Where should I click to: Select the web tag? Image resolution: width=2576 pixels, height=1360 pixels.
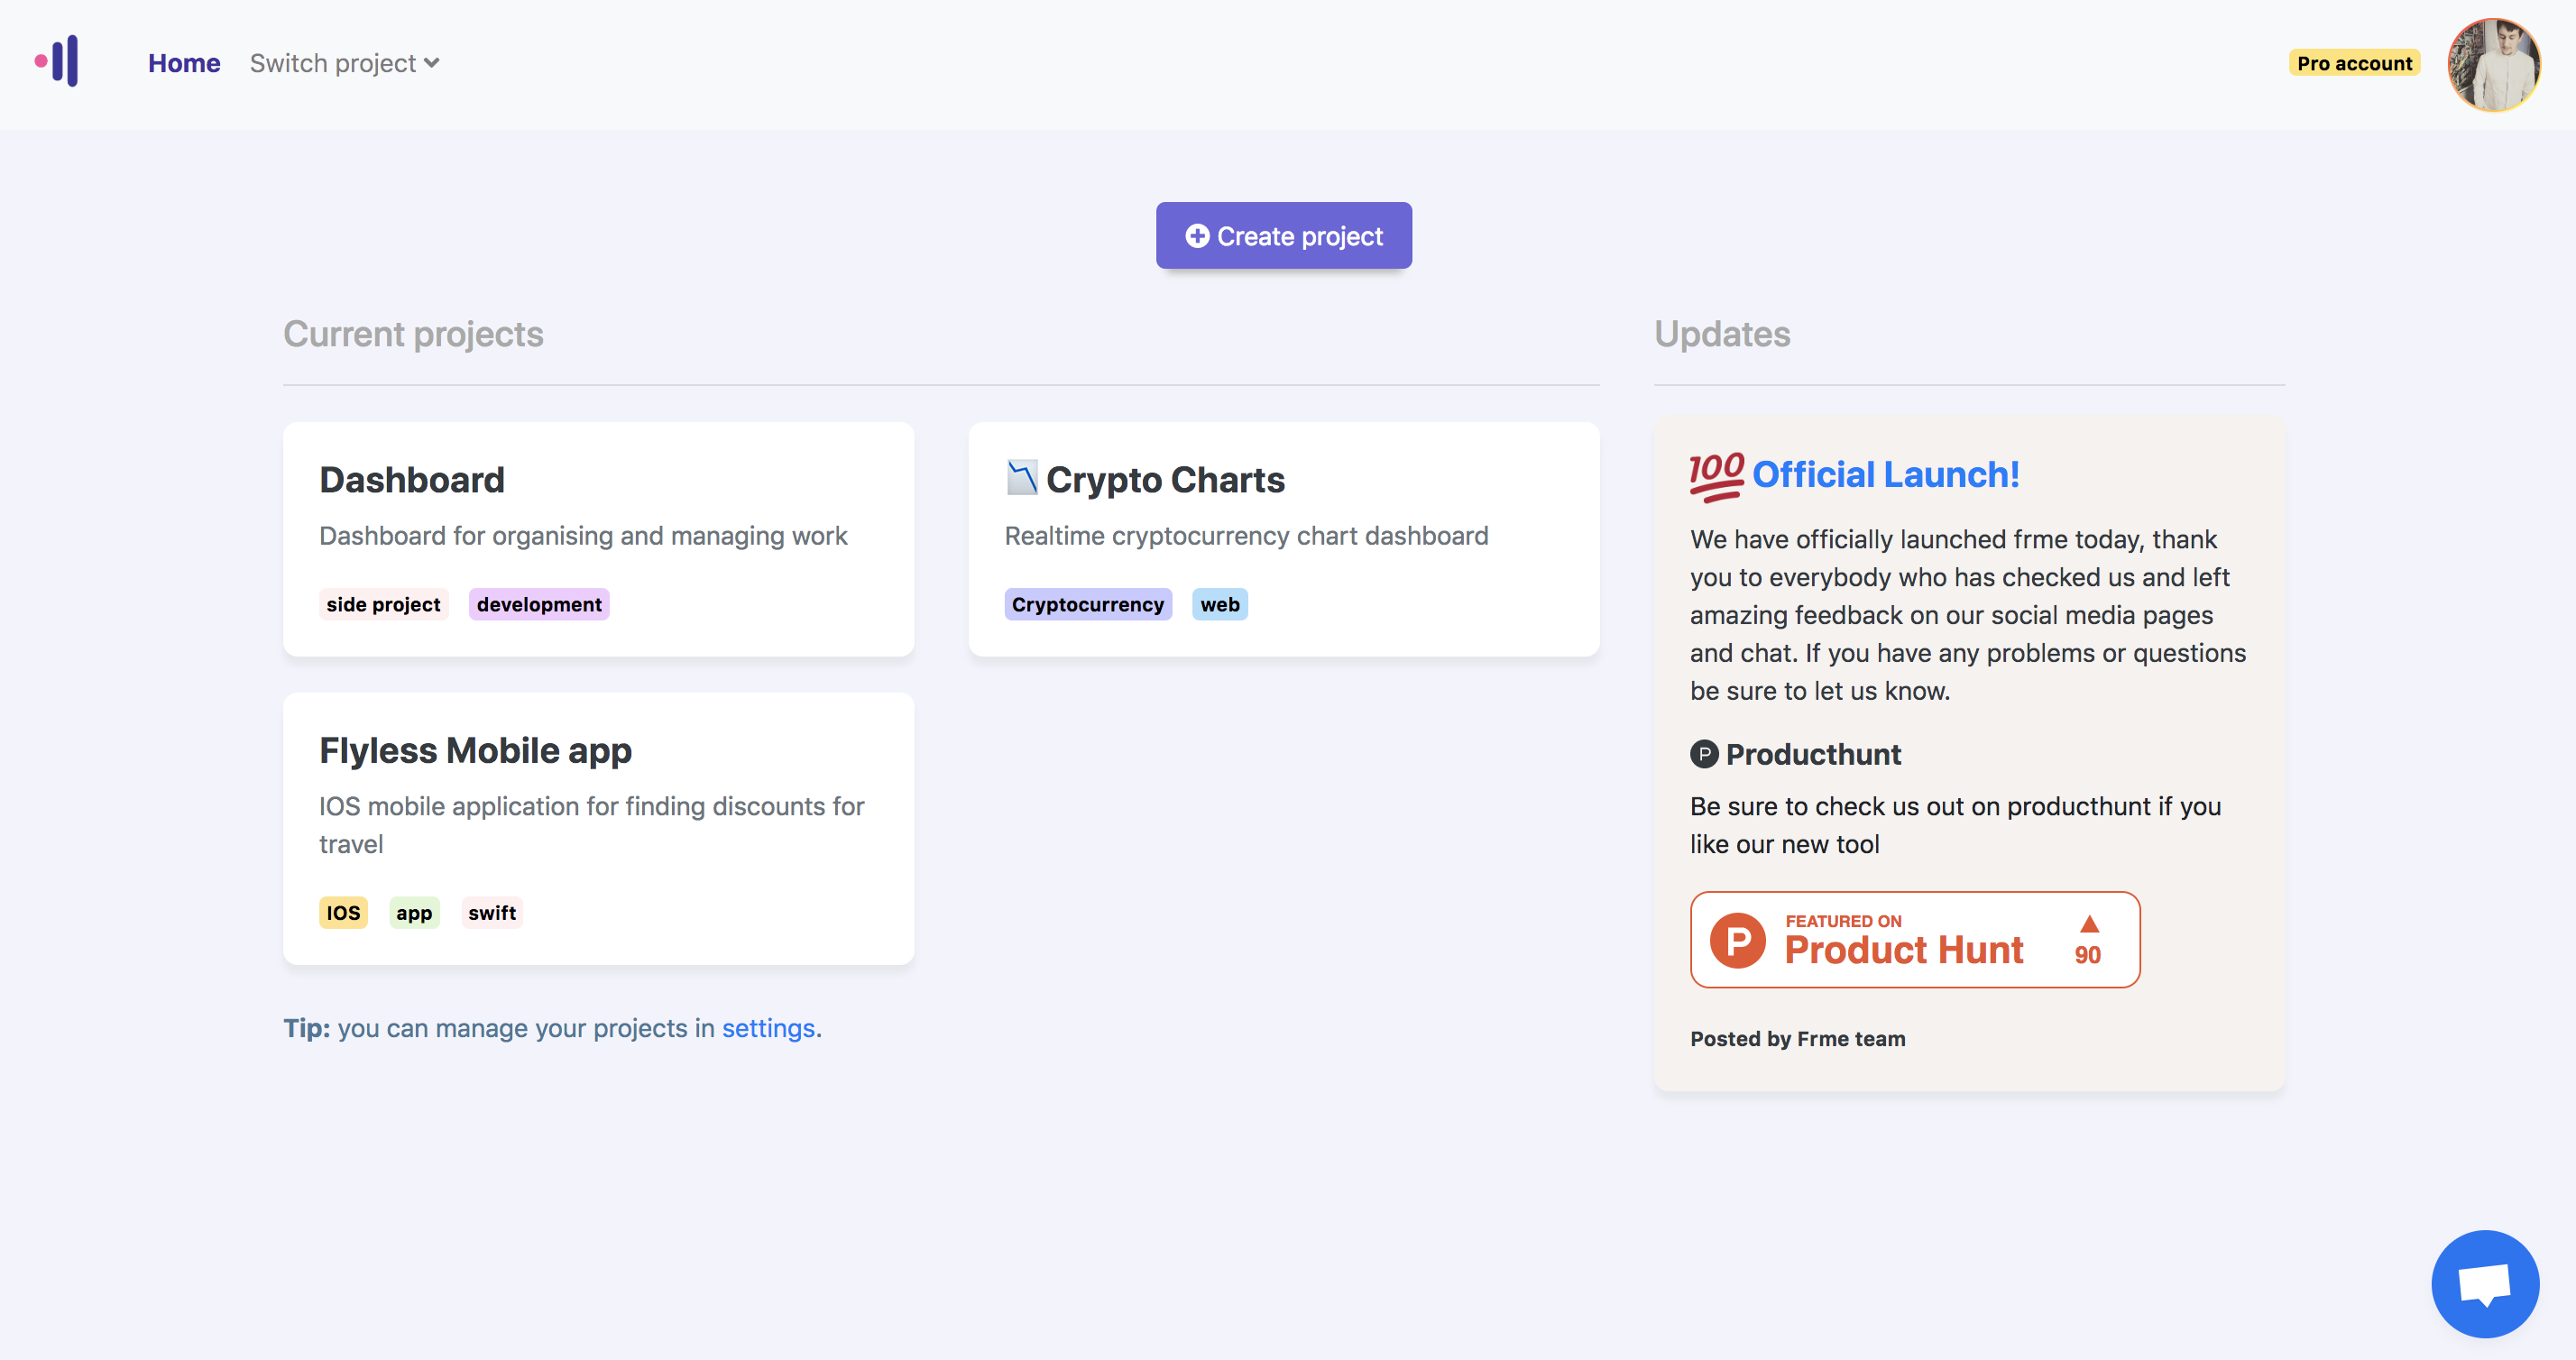pyautogui.click(x=1220, y=604)
